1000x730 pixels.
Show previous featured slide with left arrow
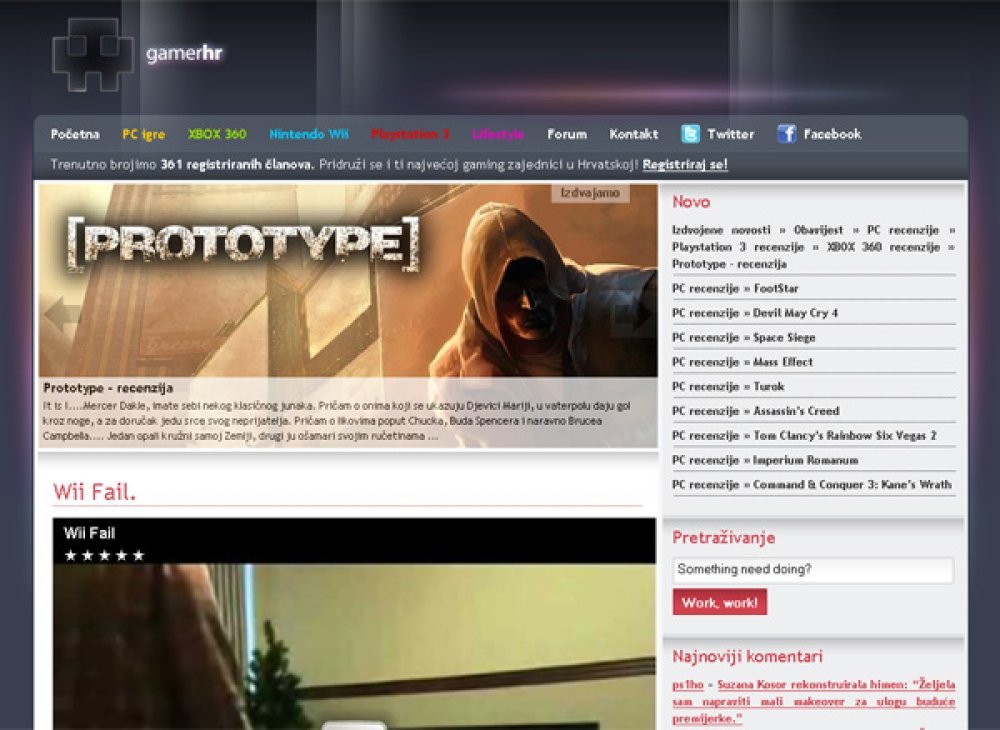click(x=62, y=314)
